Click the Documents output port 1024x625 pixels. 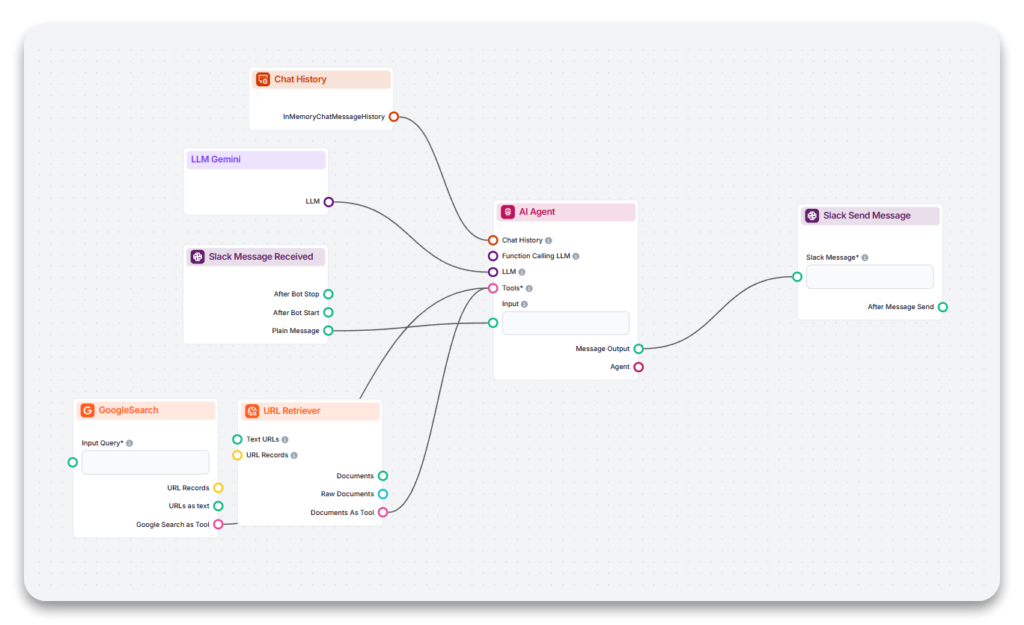(383, 476)
